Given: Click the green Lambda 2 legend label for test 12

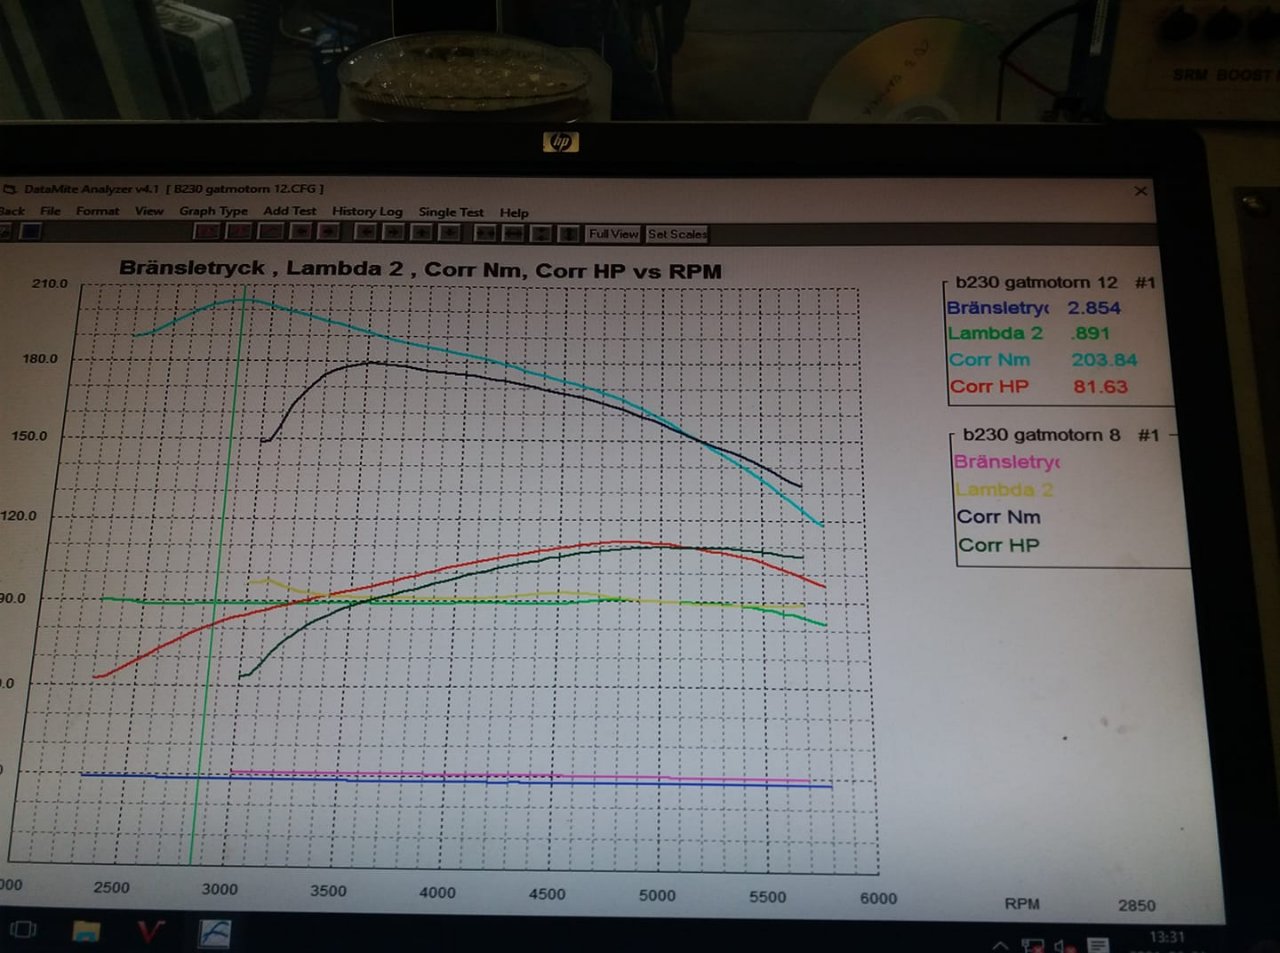Looking at the screenshot, I should 995,334.
